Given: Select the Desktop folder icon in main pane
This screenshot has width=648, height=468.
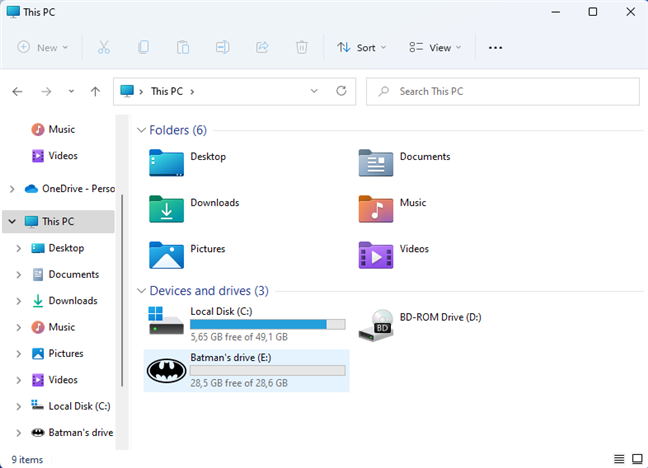Looking at the screenshot, I should pos(166,163).
